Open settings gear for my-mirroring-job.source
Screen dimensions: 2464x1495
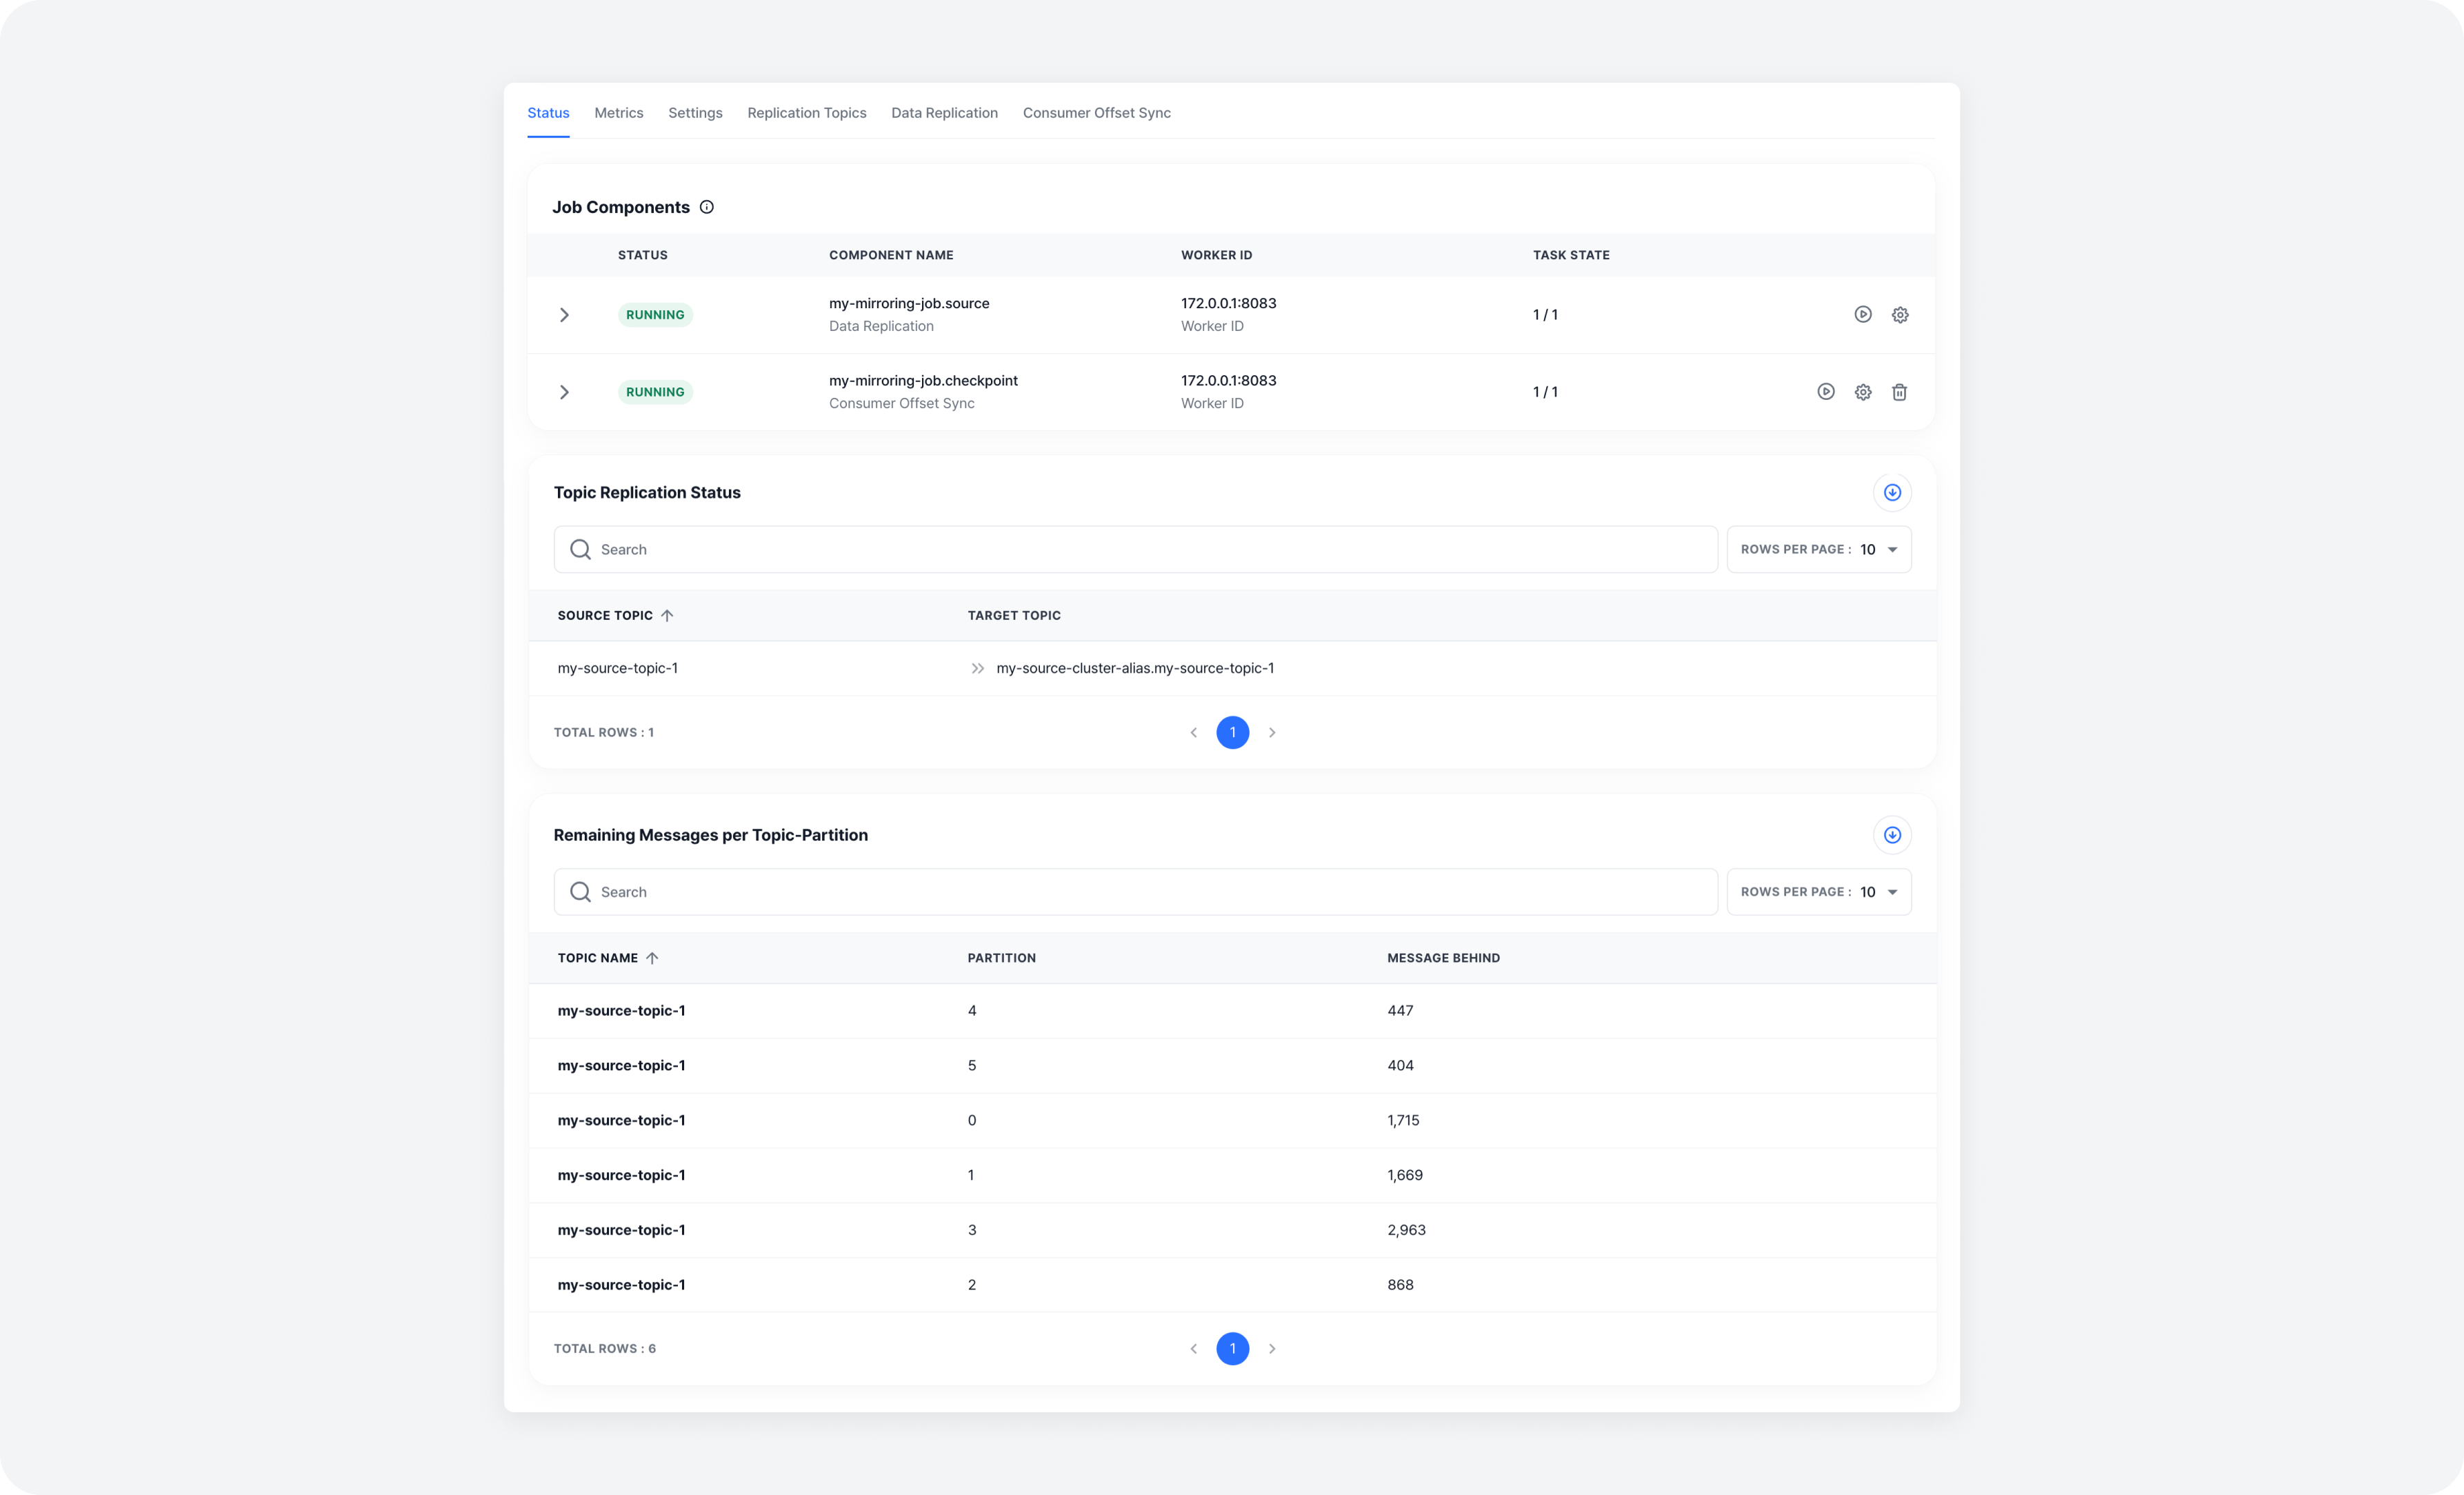click(1899, 314)
